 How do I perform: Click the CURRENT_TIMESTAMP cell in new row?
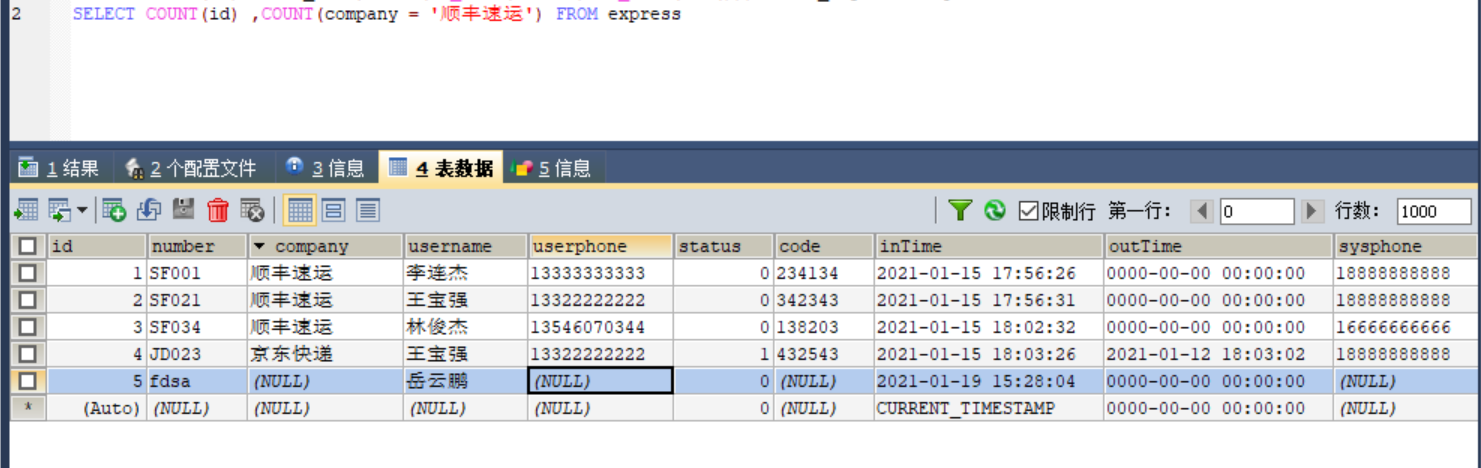(x=990, y=408)
